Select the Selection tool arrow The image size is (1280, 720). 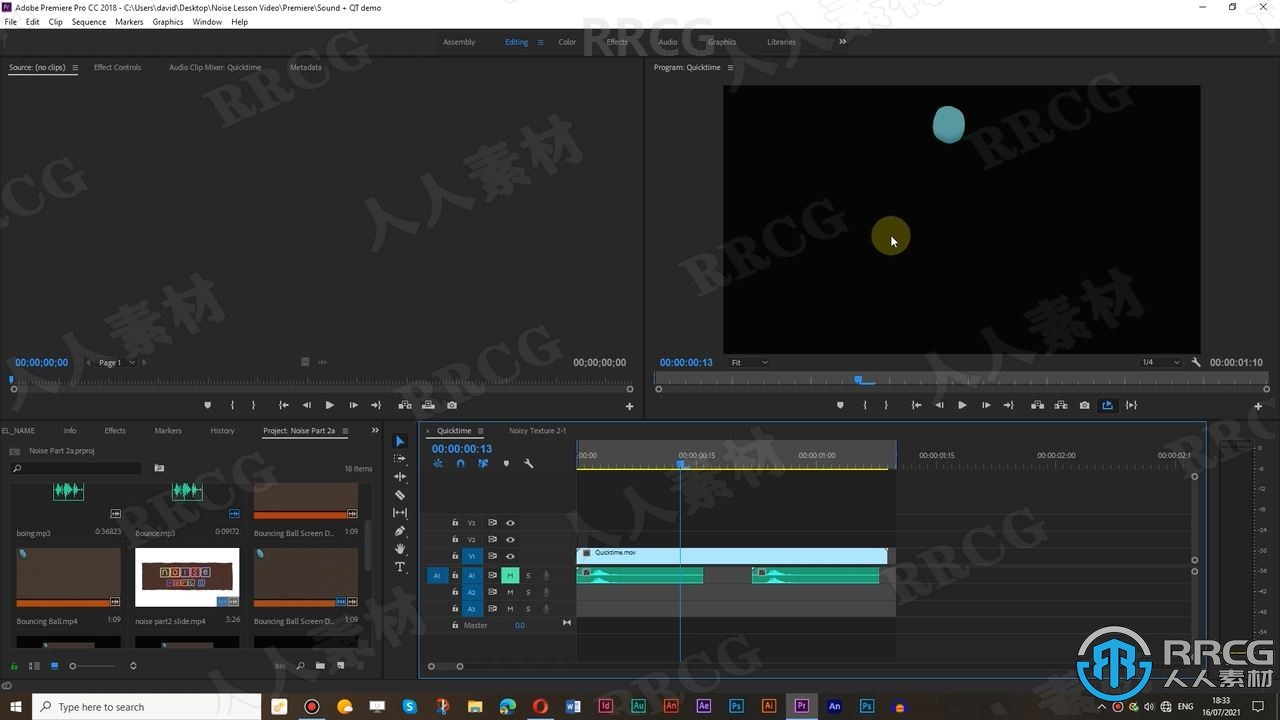coord(400,441)
